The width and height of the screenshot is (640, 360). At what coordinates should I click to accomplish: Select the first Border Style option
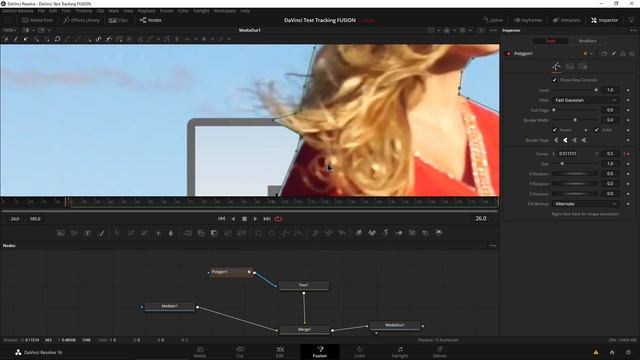coord(556,140)
